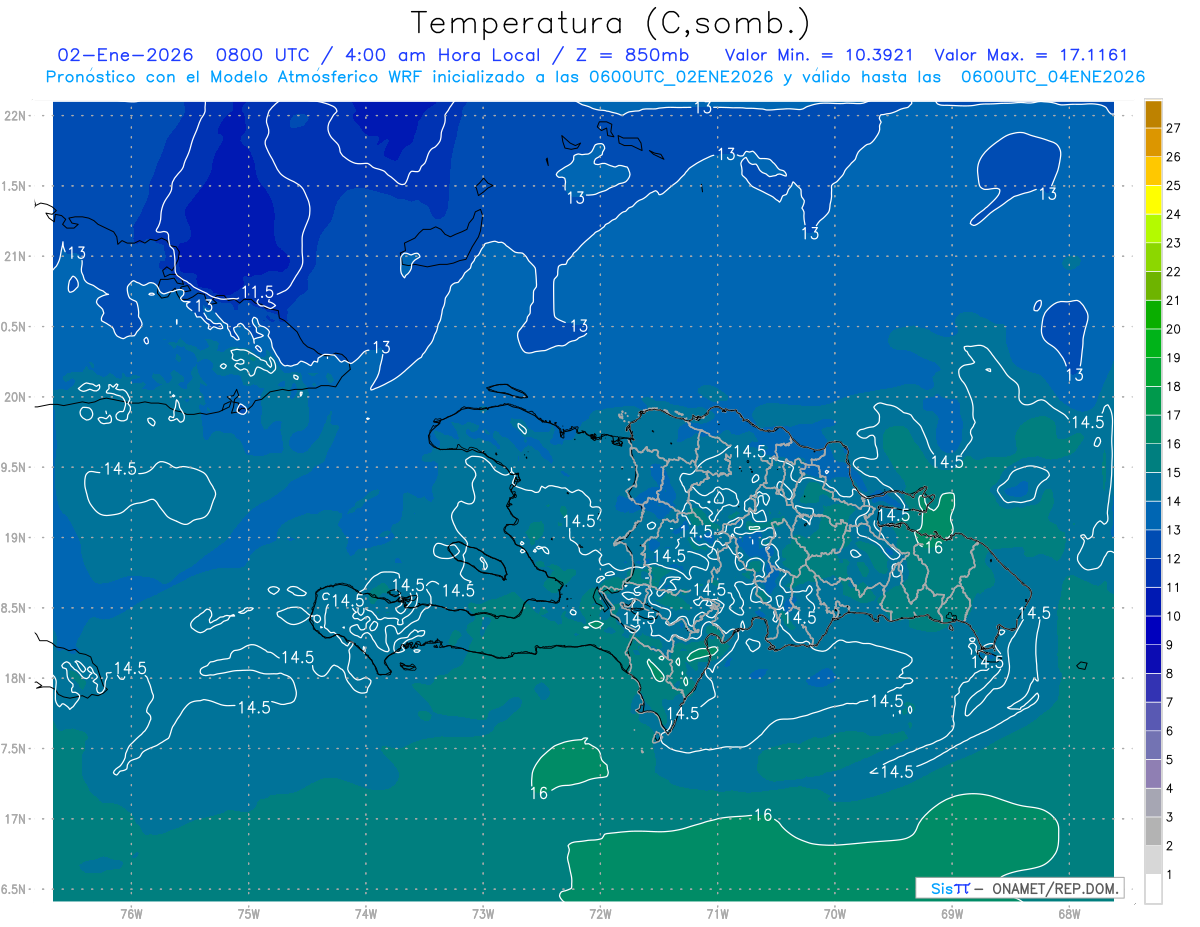Click the 'Valor Max. = 17.1161' value

pos(1031,55)
